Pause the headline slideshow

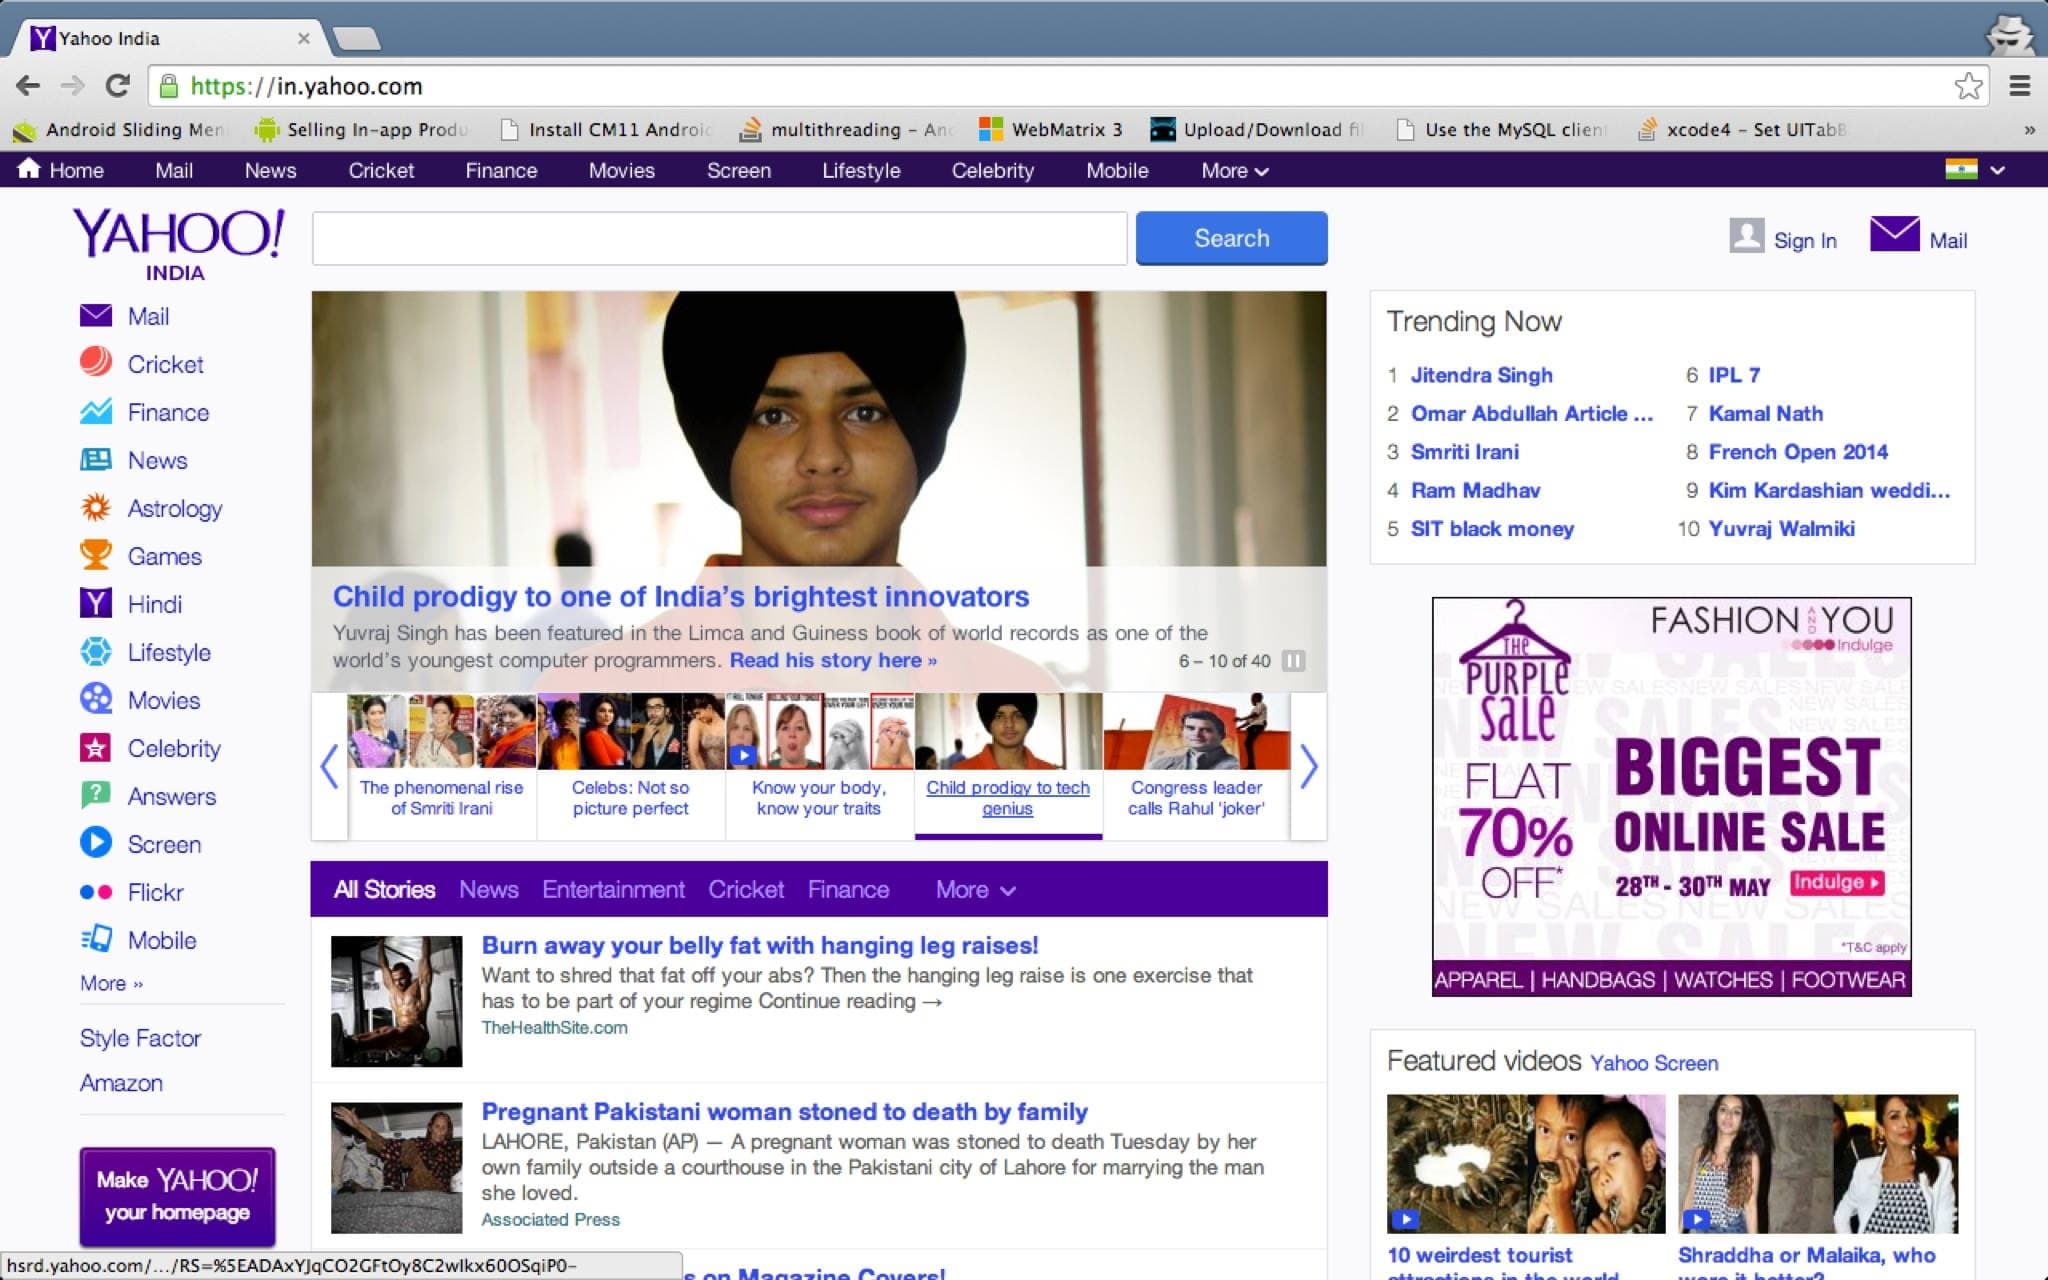point(1293,661)
